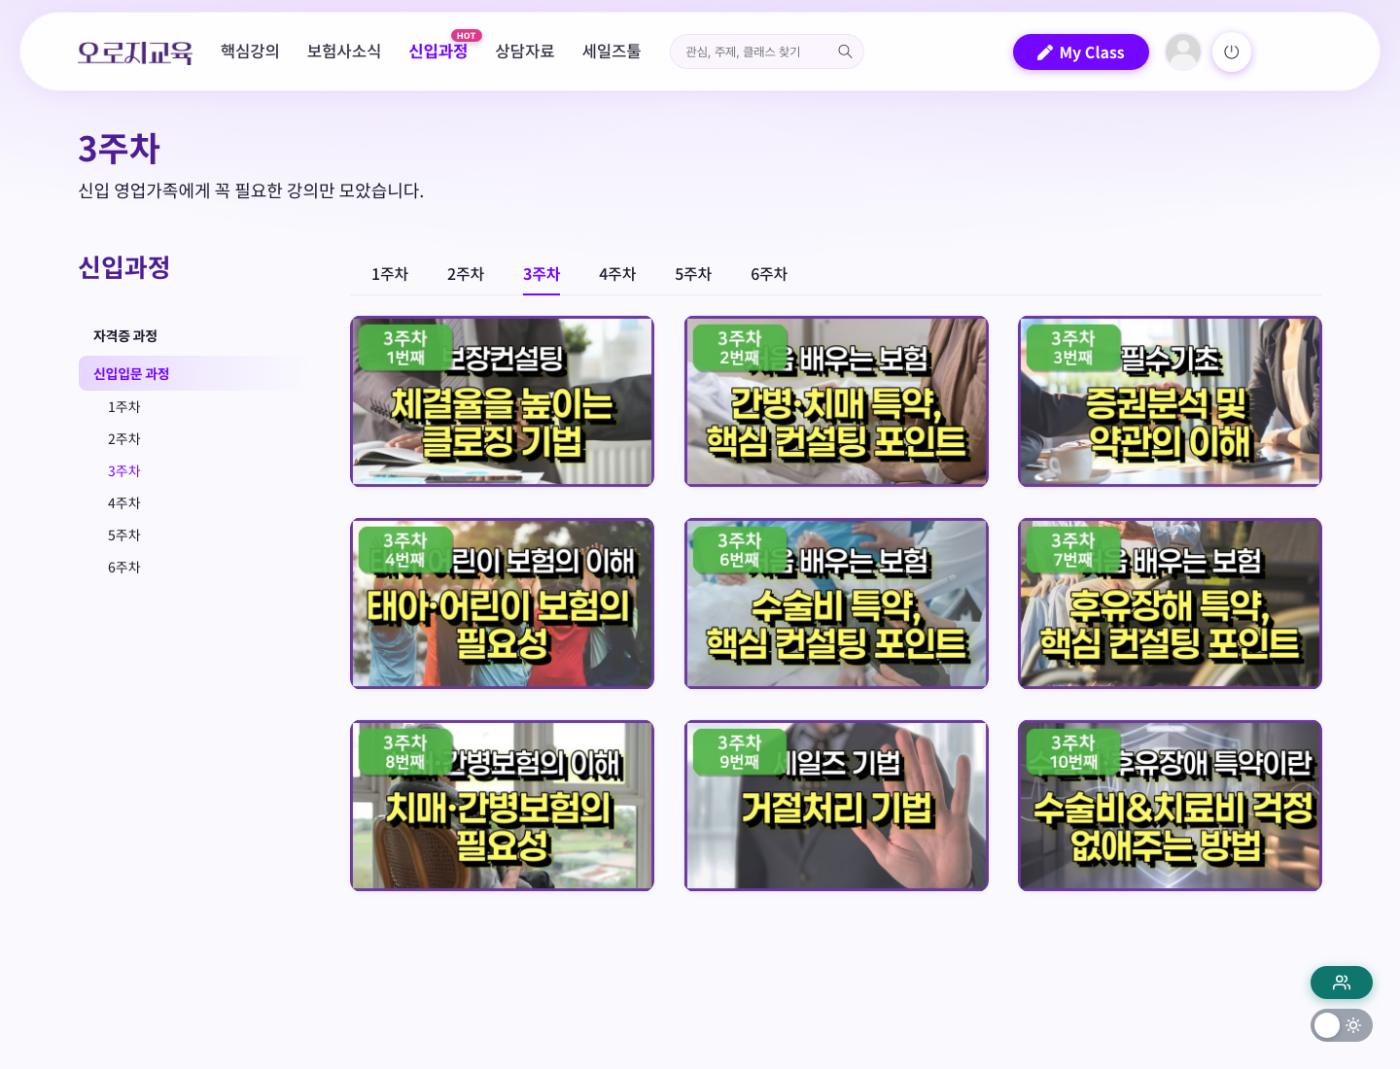The height and width of the screenshot is (1069, 1400).
Task: Select the 3주차 tab
Action: [x=541, y=274]
